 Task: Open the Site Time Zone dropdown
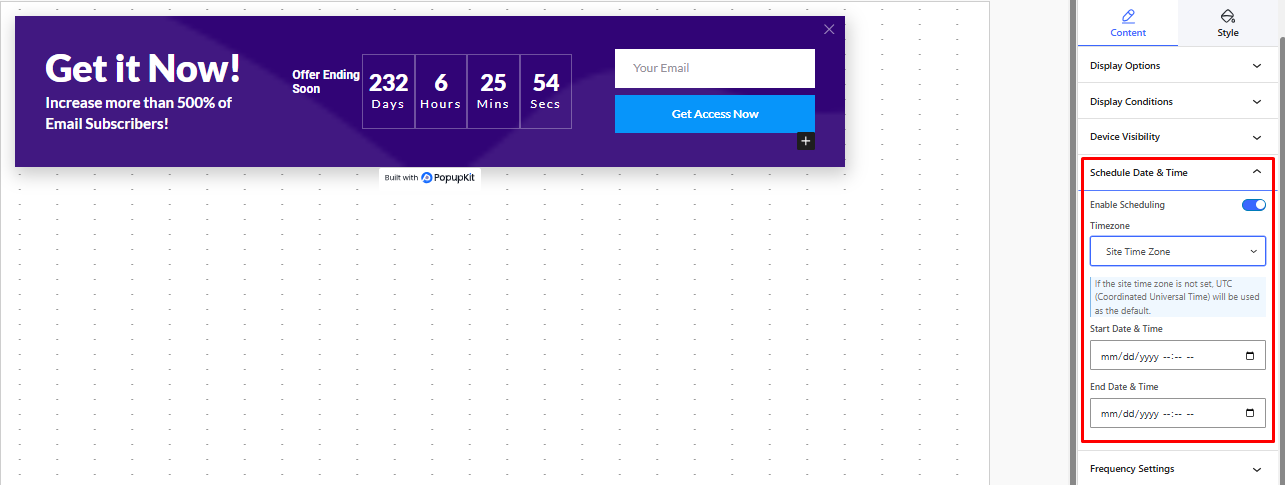[1177, 251]
